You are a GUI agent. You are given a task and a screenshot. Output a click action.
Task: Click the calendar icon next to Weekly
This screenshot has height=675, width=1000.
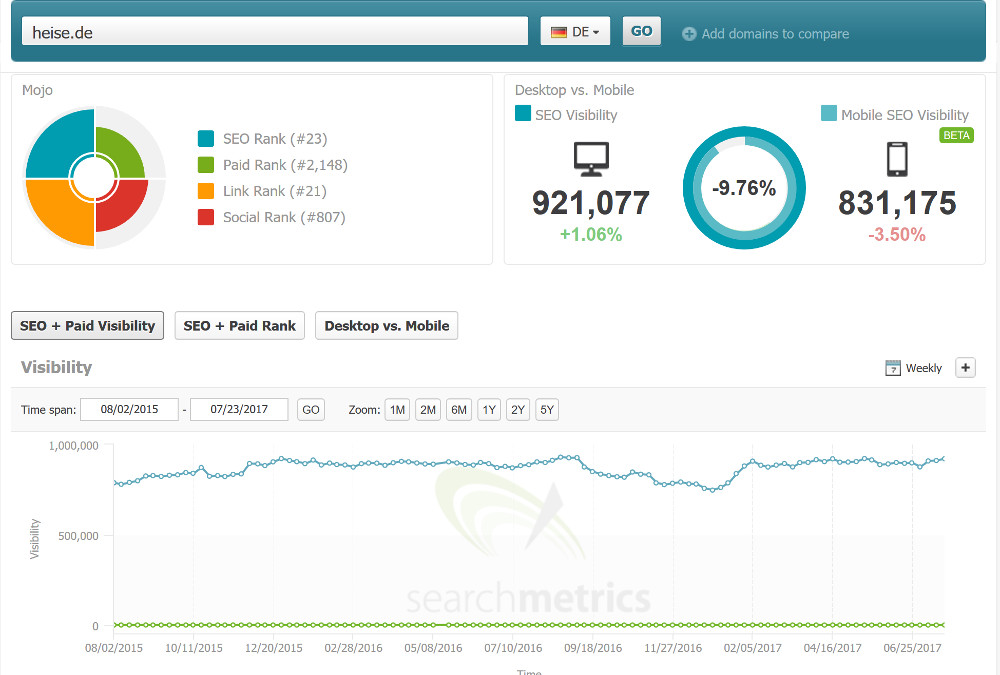pos(891,368)
